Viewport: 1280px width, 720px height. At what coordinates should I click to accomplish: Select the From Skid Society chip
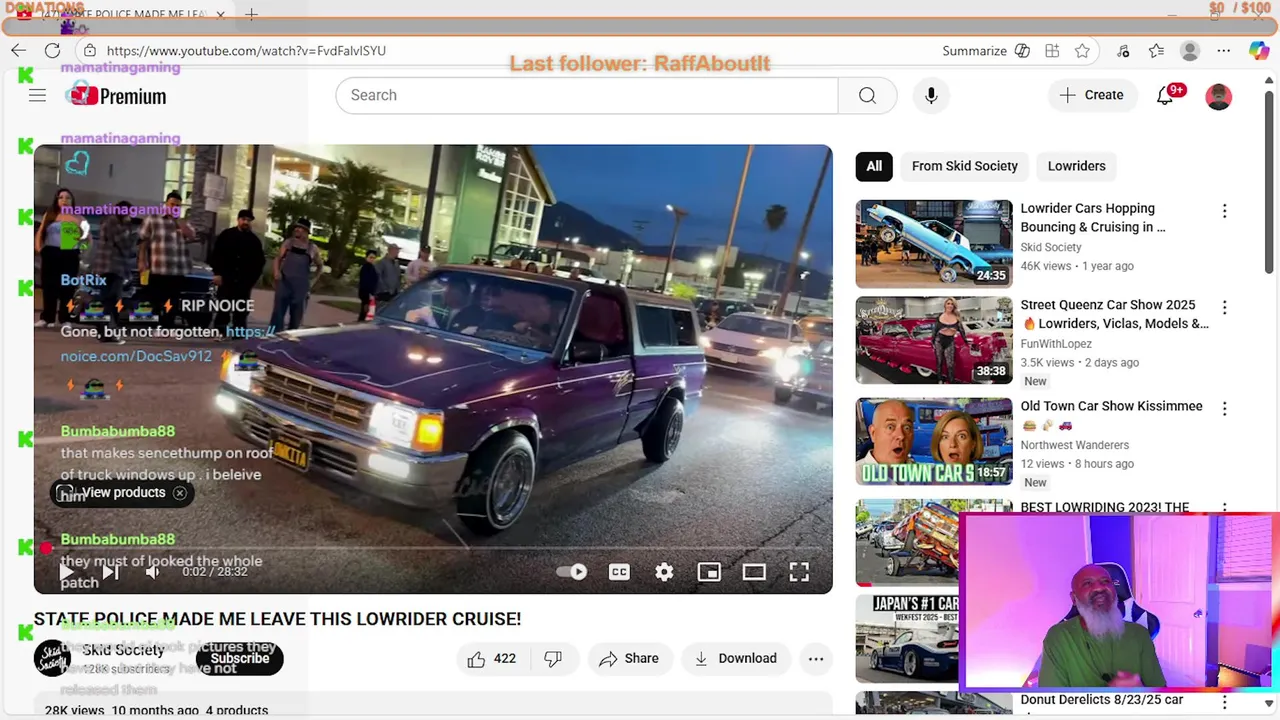(965, 166)
